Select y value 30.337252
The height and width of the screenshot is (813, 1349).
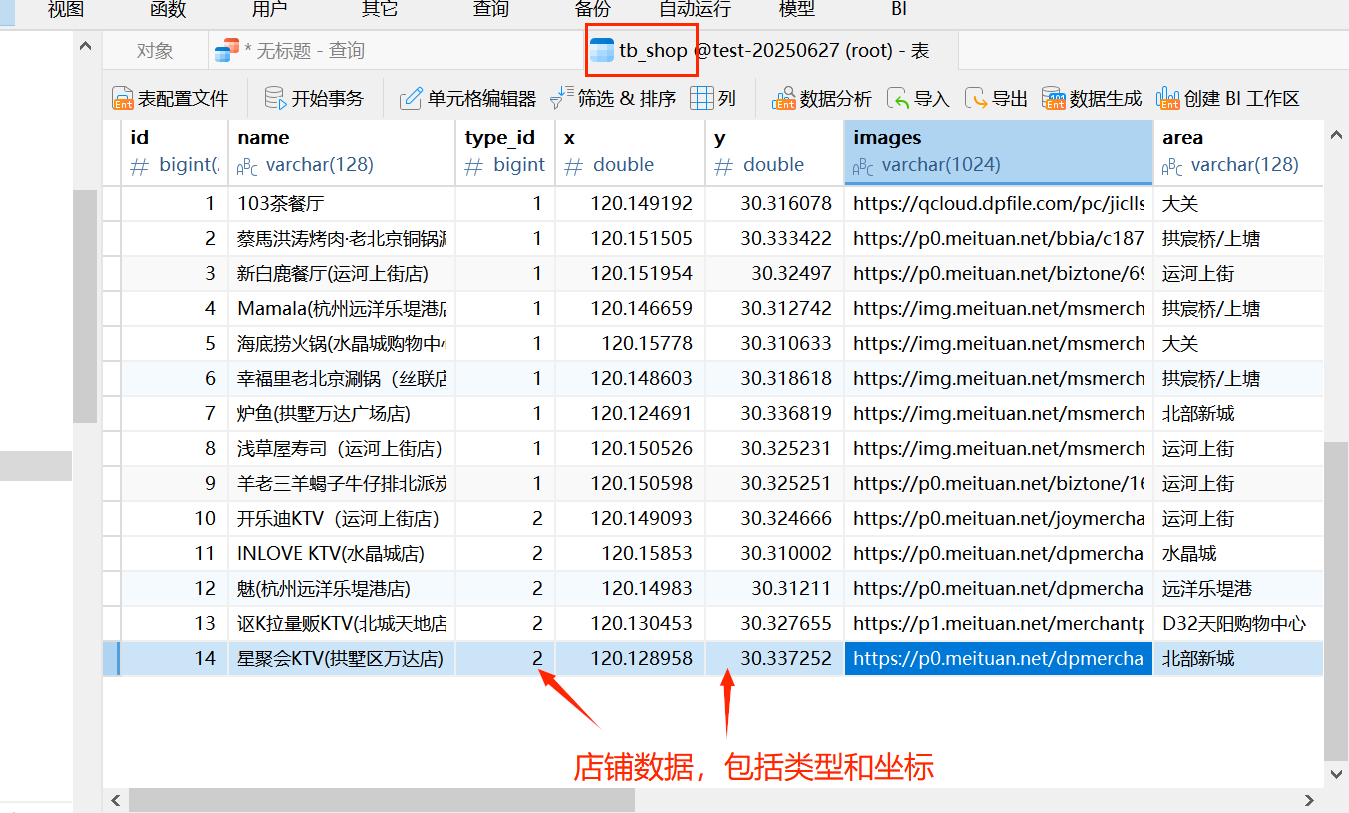point(775,658)
